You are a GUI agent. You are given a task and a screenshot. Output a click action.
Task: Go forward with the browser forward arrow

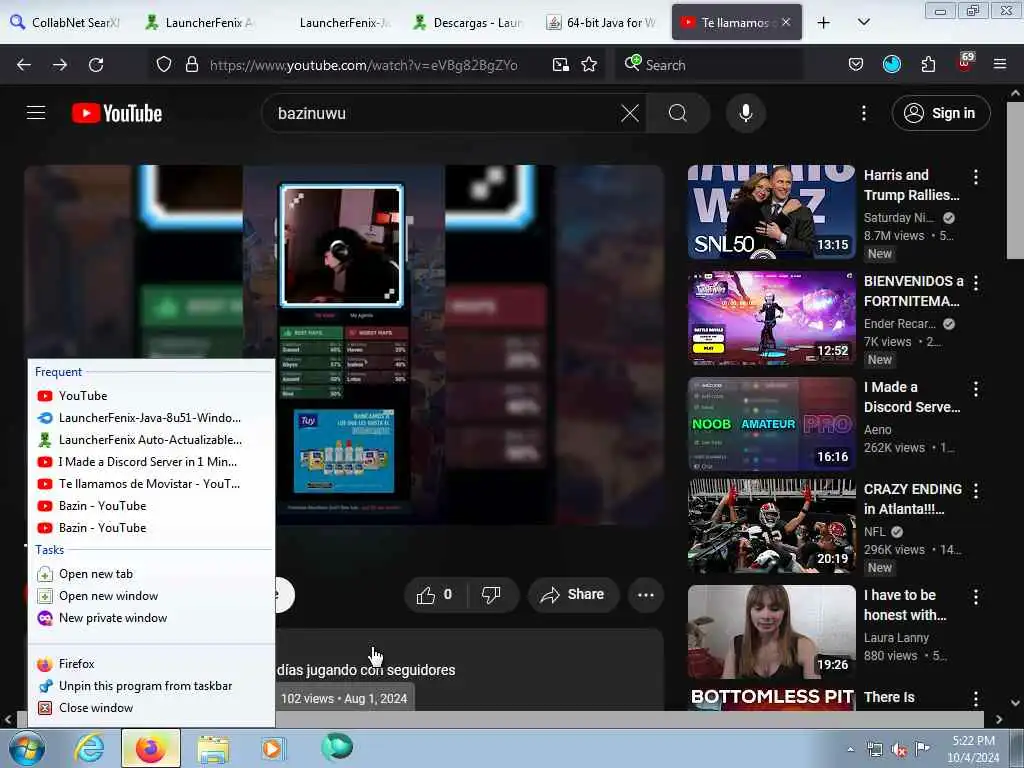coord(60,65)
